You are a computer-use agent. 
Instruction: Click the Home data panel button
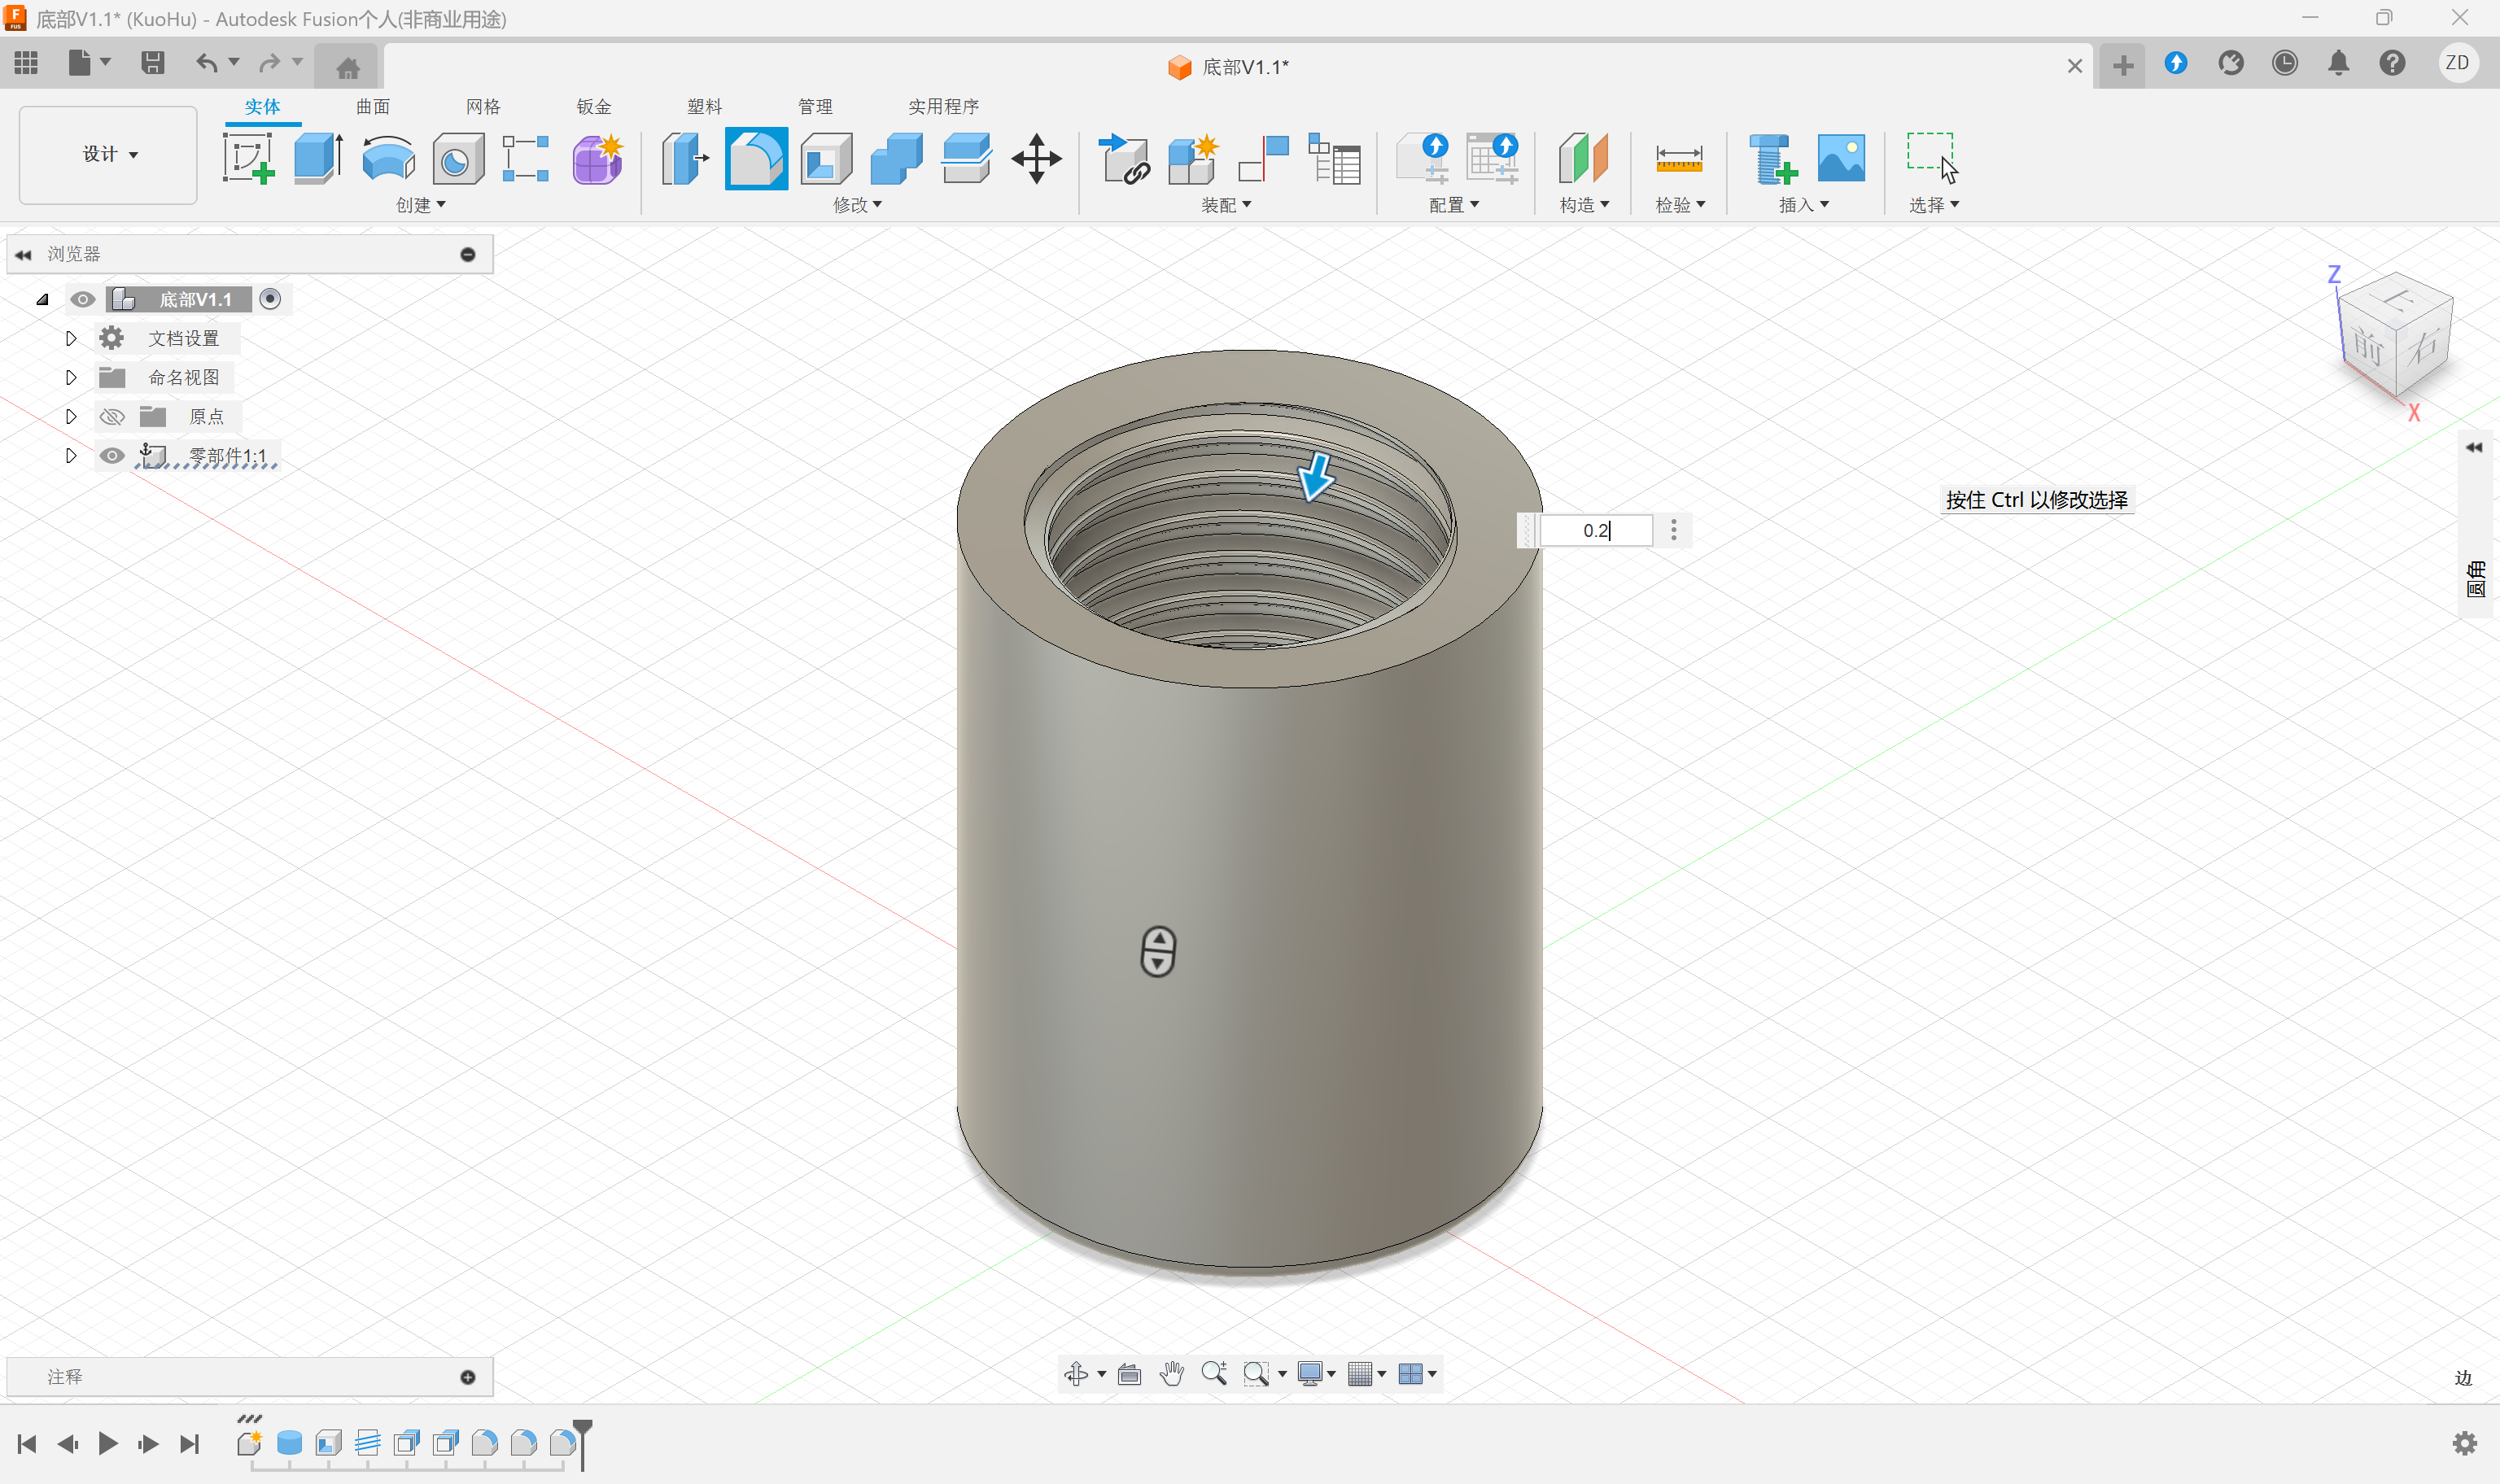coord(347,66)
